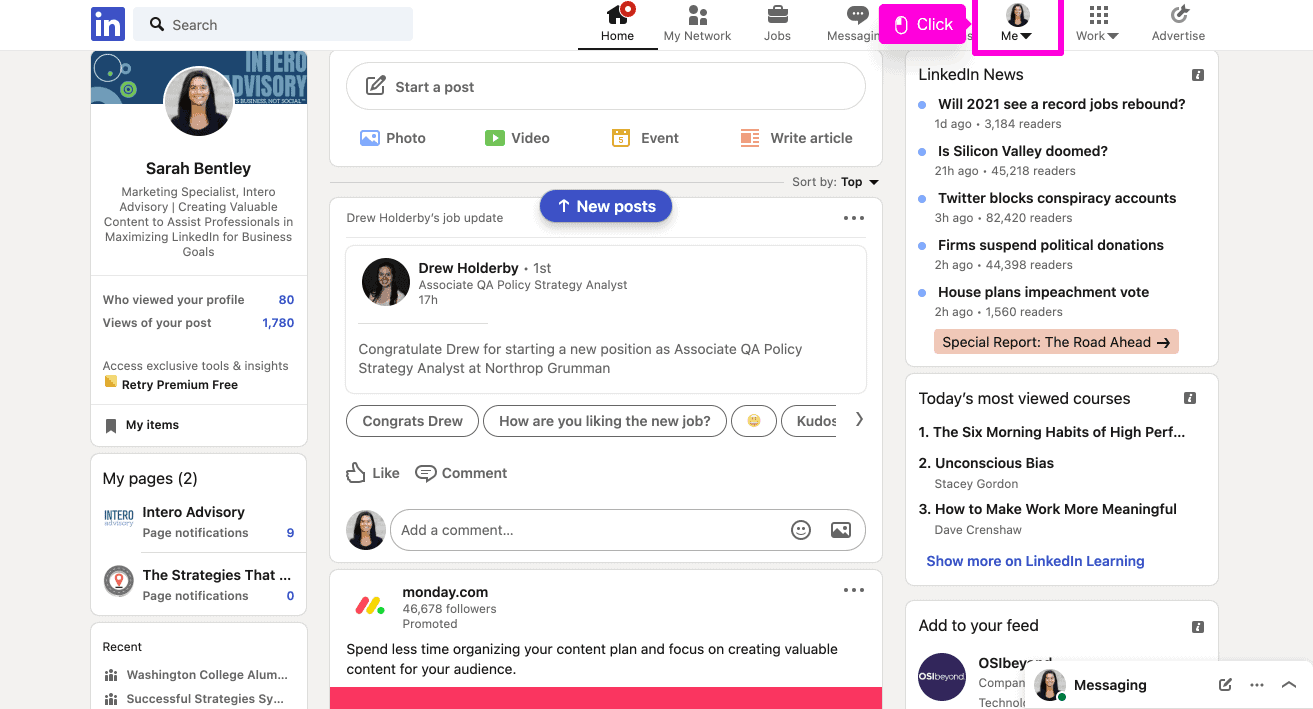Click info icon beside Add to your feed
This screenshot has height=709, width=1313.
(1198, 626)
